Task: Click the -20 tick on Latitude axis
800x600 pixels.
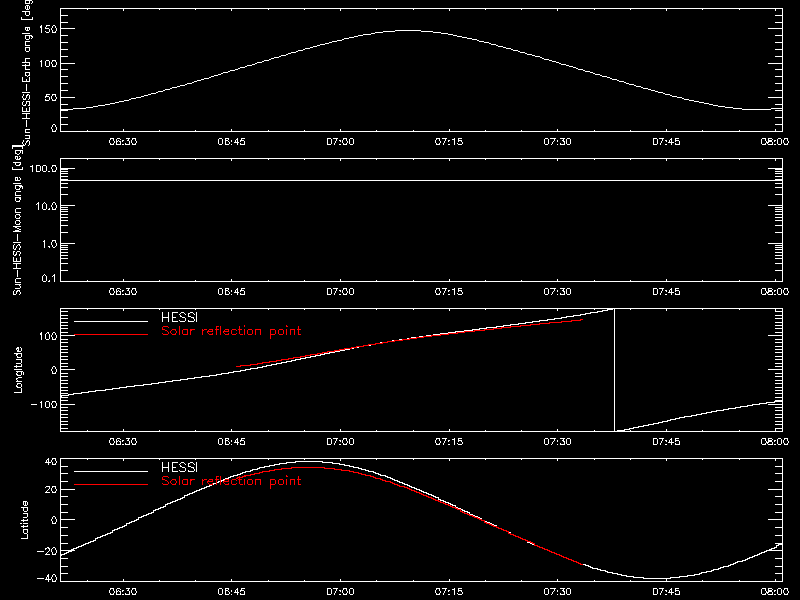Action: [x=47, y=551]
